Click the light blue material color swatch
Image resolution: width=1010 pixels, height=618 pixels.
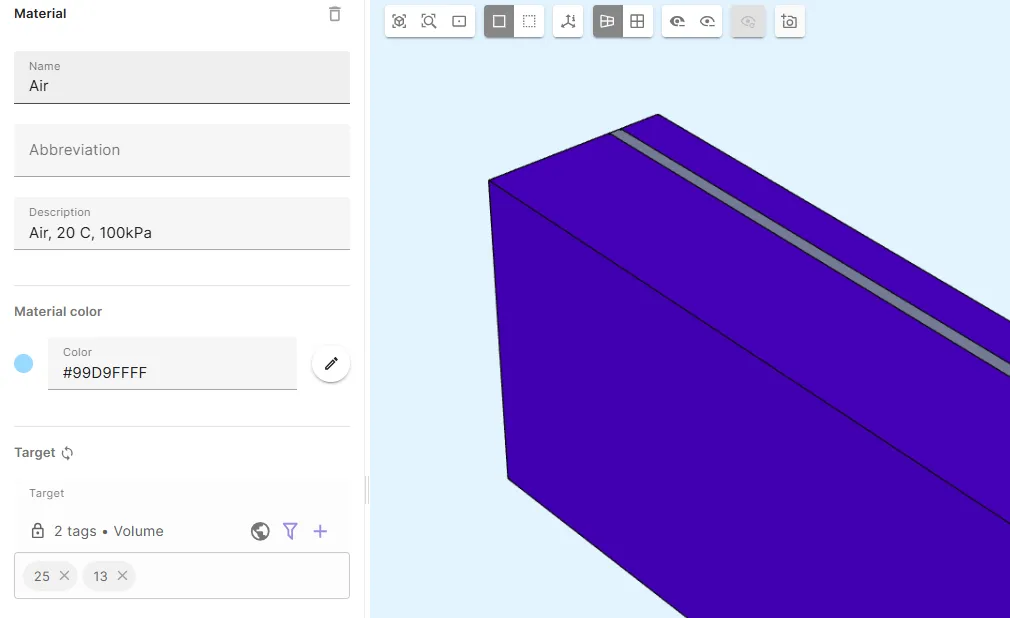[24, 364]
